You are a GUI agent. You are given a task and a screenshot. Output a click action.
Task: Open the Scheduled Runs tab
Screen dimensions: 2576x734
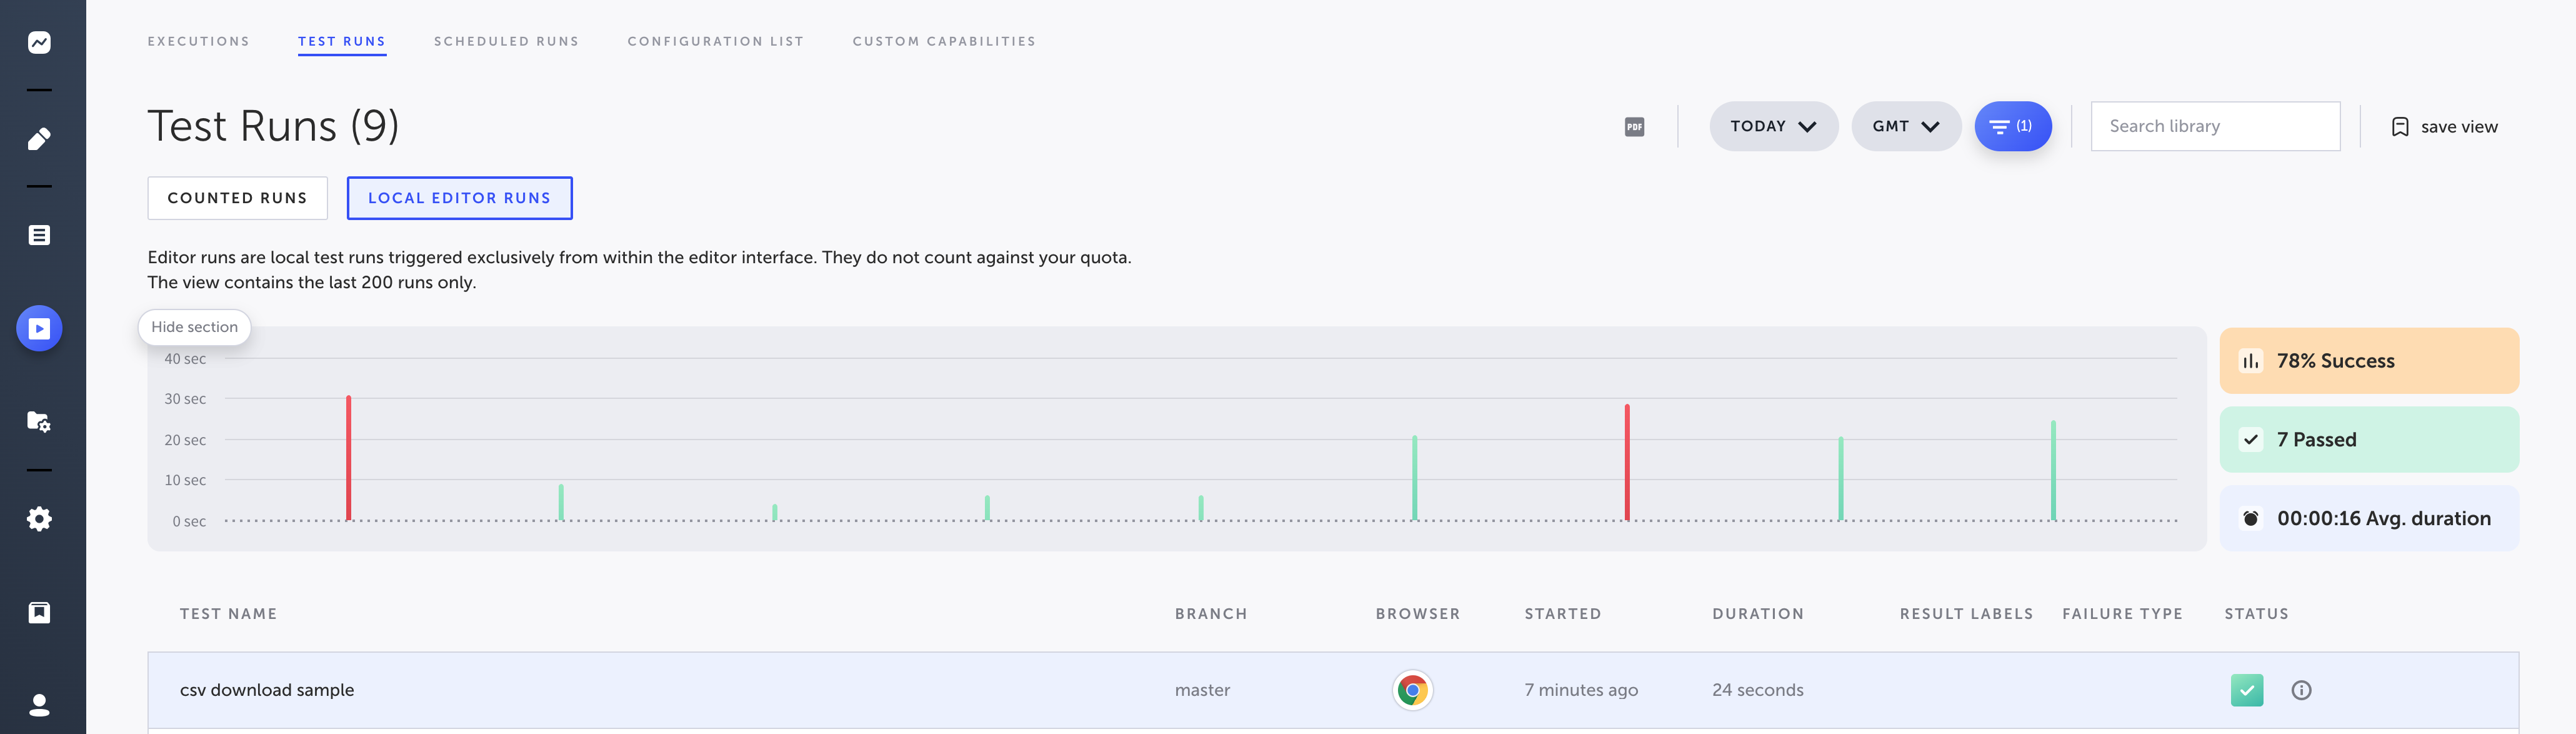pyautogui.click(x=506, y=41)
